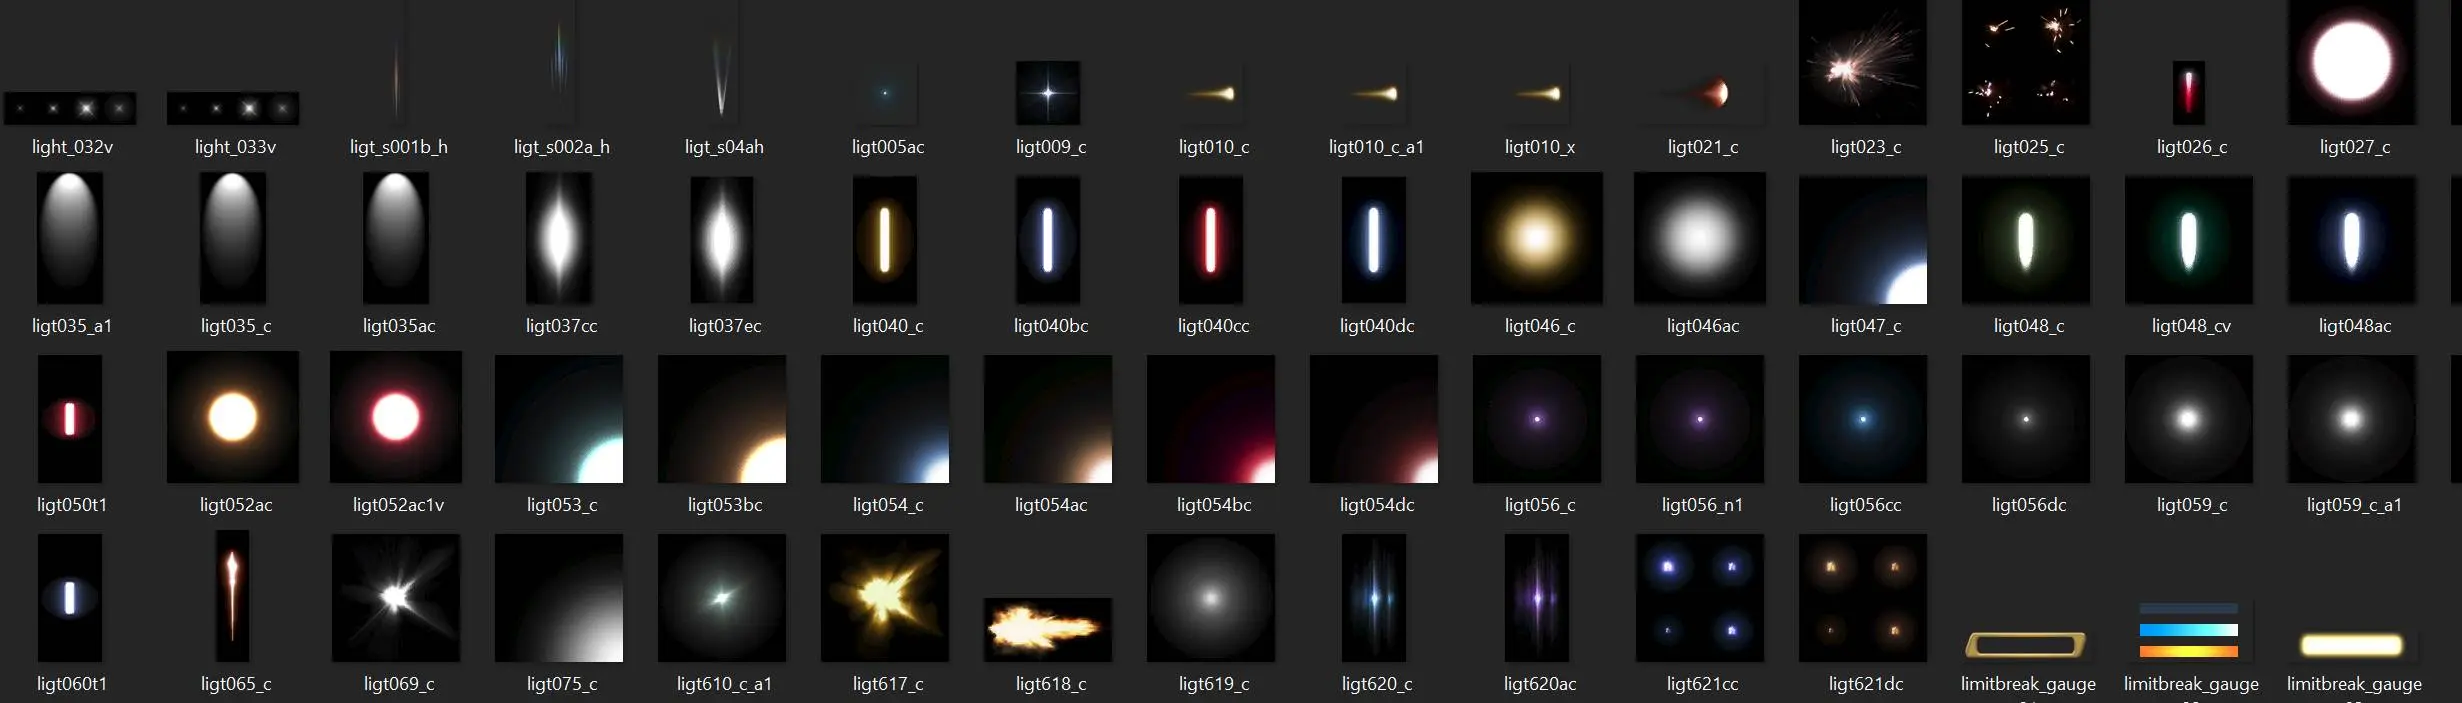Viewport: 2462px width, 703px height.
Task: Select the ligt619_c grey glow thumbnail
Action: pyautogui.click(x=1211, y=598)
